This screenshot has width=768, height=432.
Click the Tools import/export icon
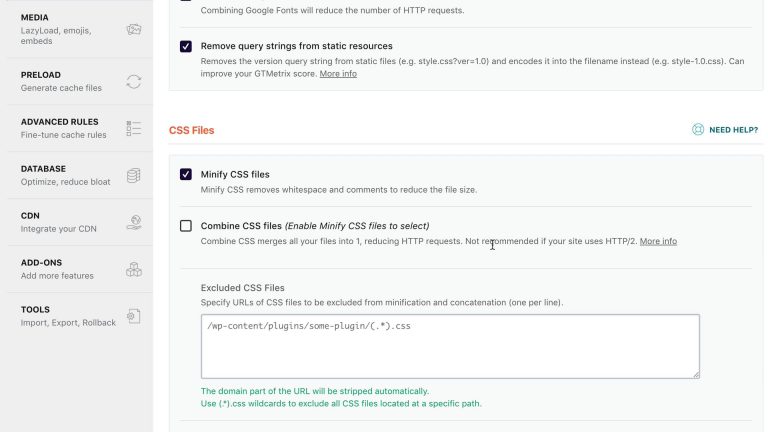[134, 316]
